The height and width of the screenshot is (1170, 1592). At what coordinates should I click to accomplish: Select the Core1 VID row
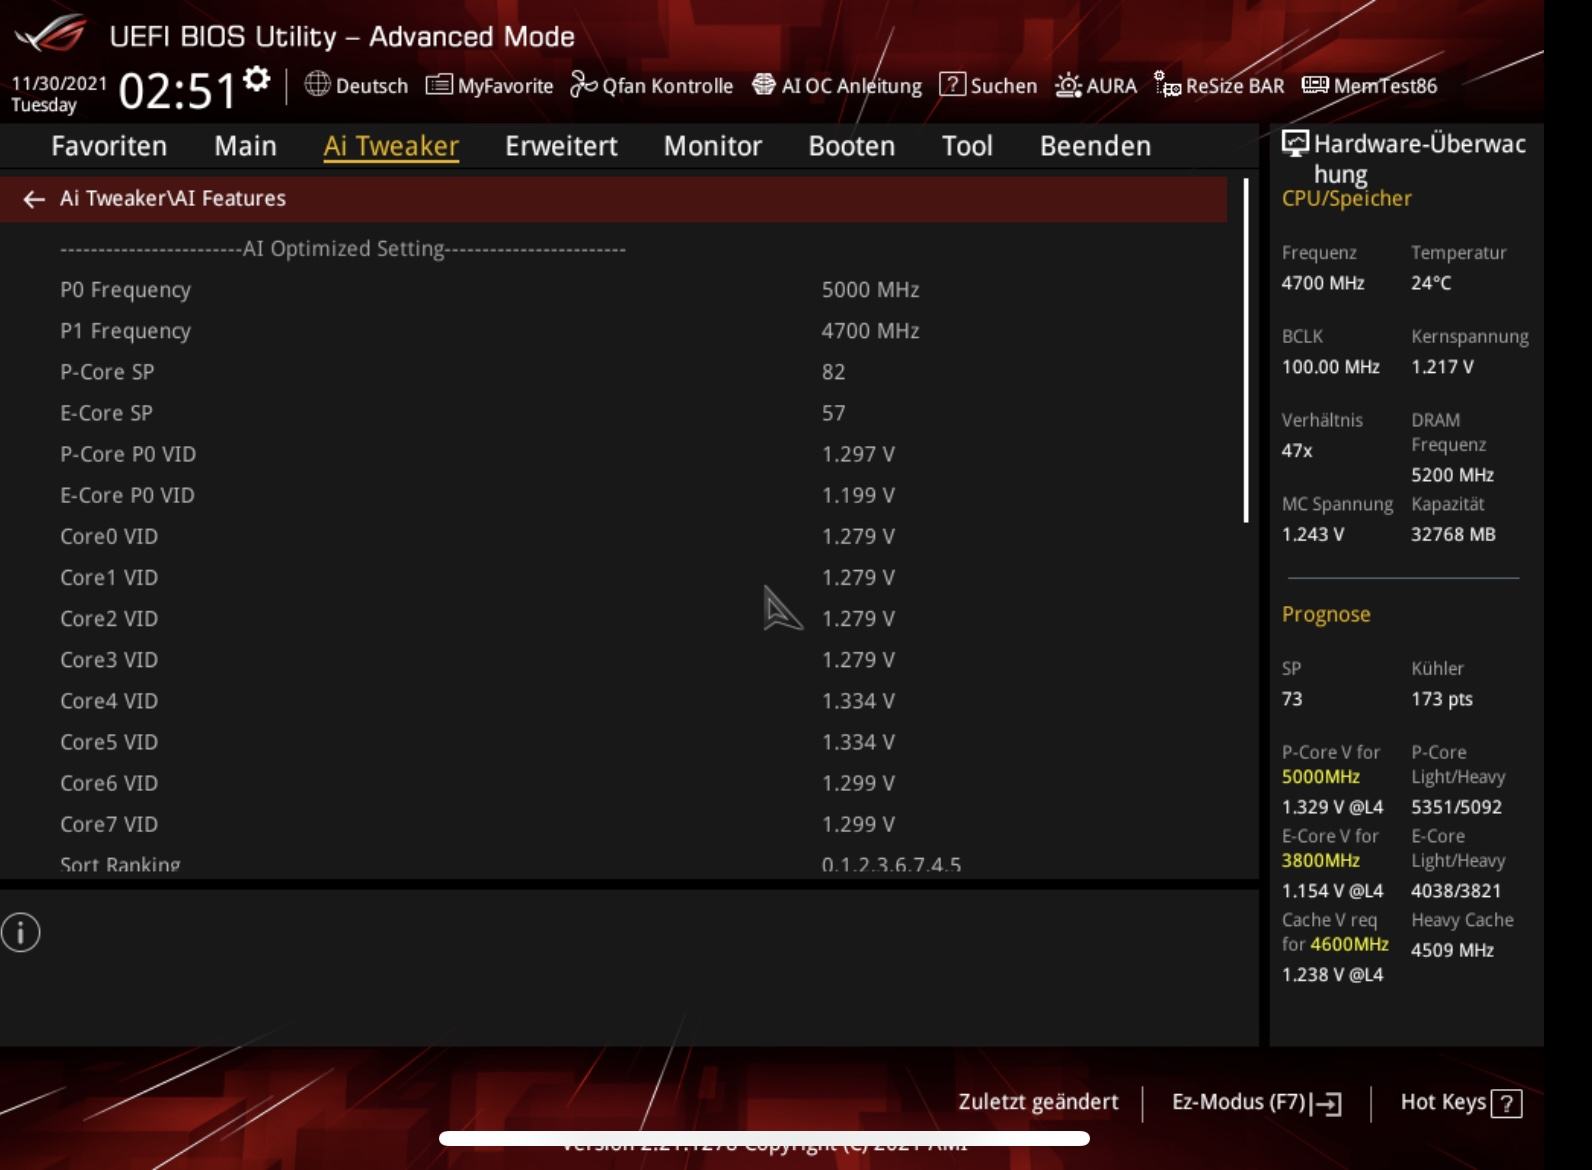[613, 578]
